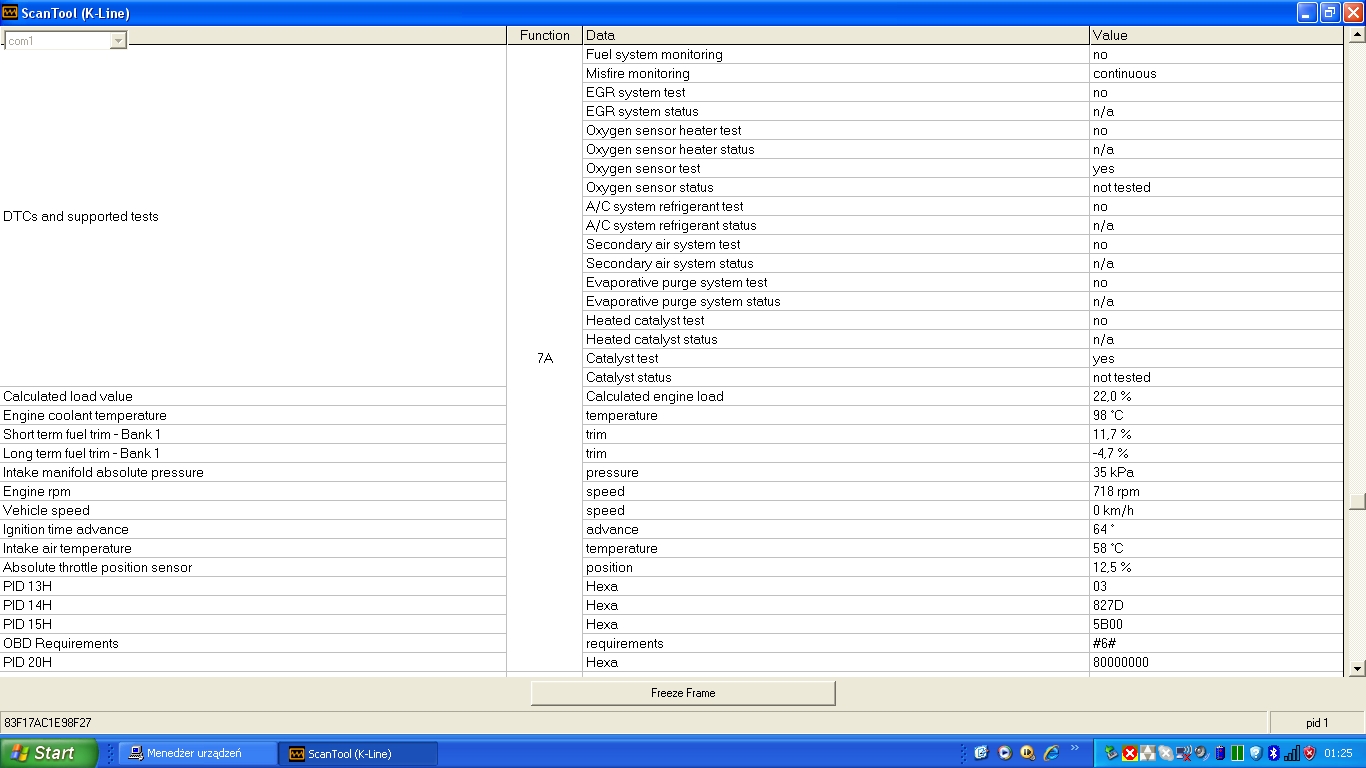Select 'Absolute throttle position sensor' row
This screenshot has width=1366, height=768.
(253, 567)
